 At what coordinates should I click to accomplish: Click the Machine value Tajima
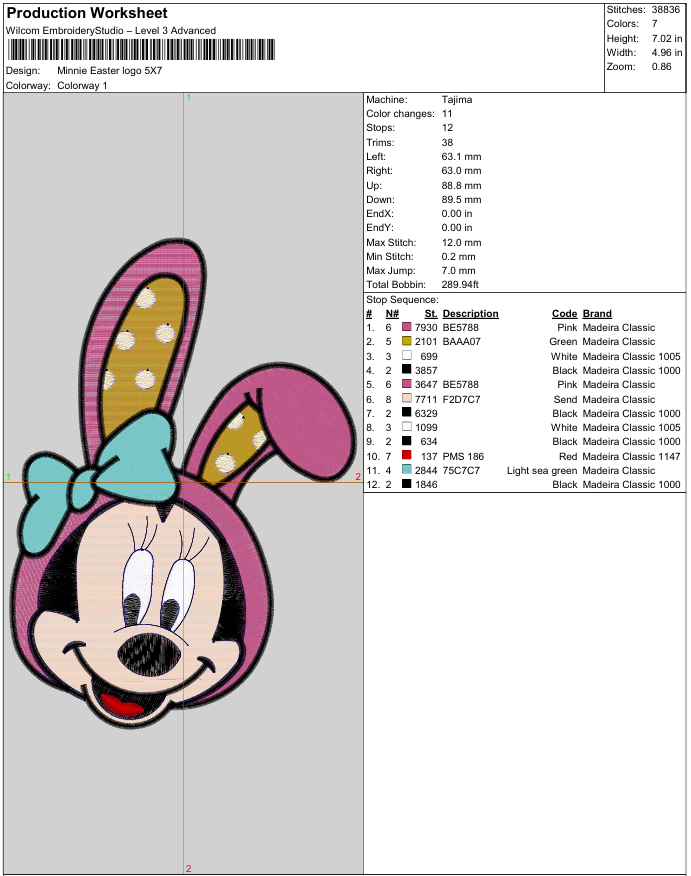click(457, 100)
